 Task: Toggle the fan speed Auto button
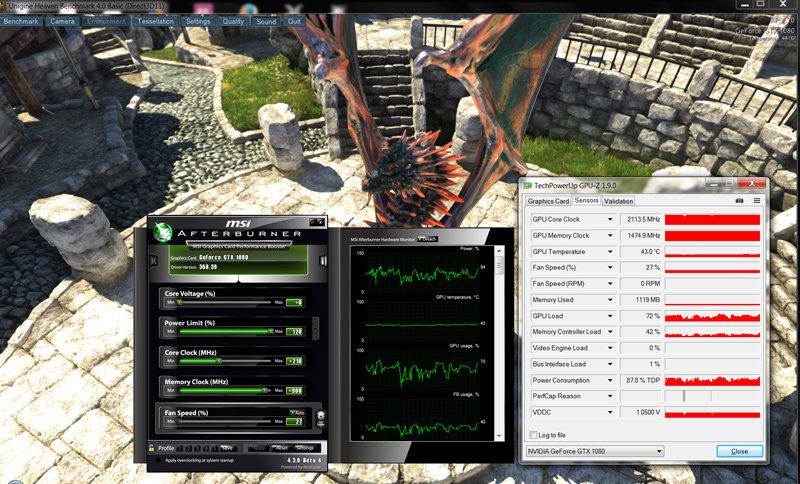[297, 412]
